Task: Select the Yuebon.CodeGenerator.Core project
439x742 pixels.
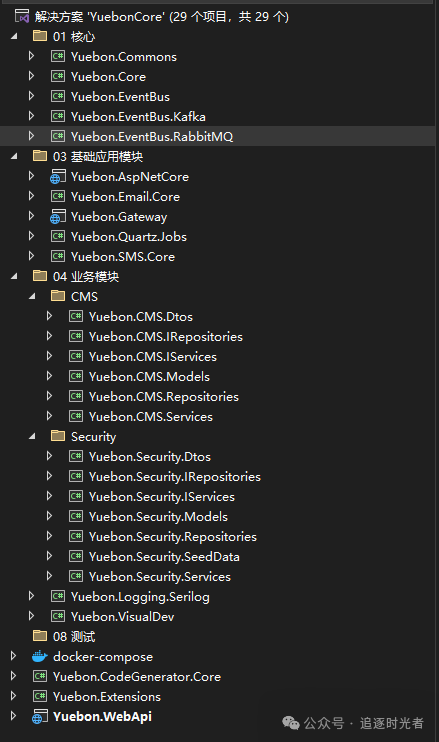Action: pyautogui.click(x=137, y=677)
